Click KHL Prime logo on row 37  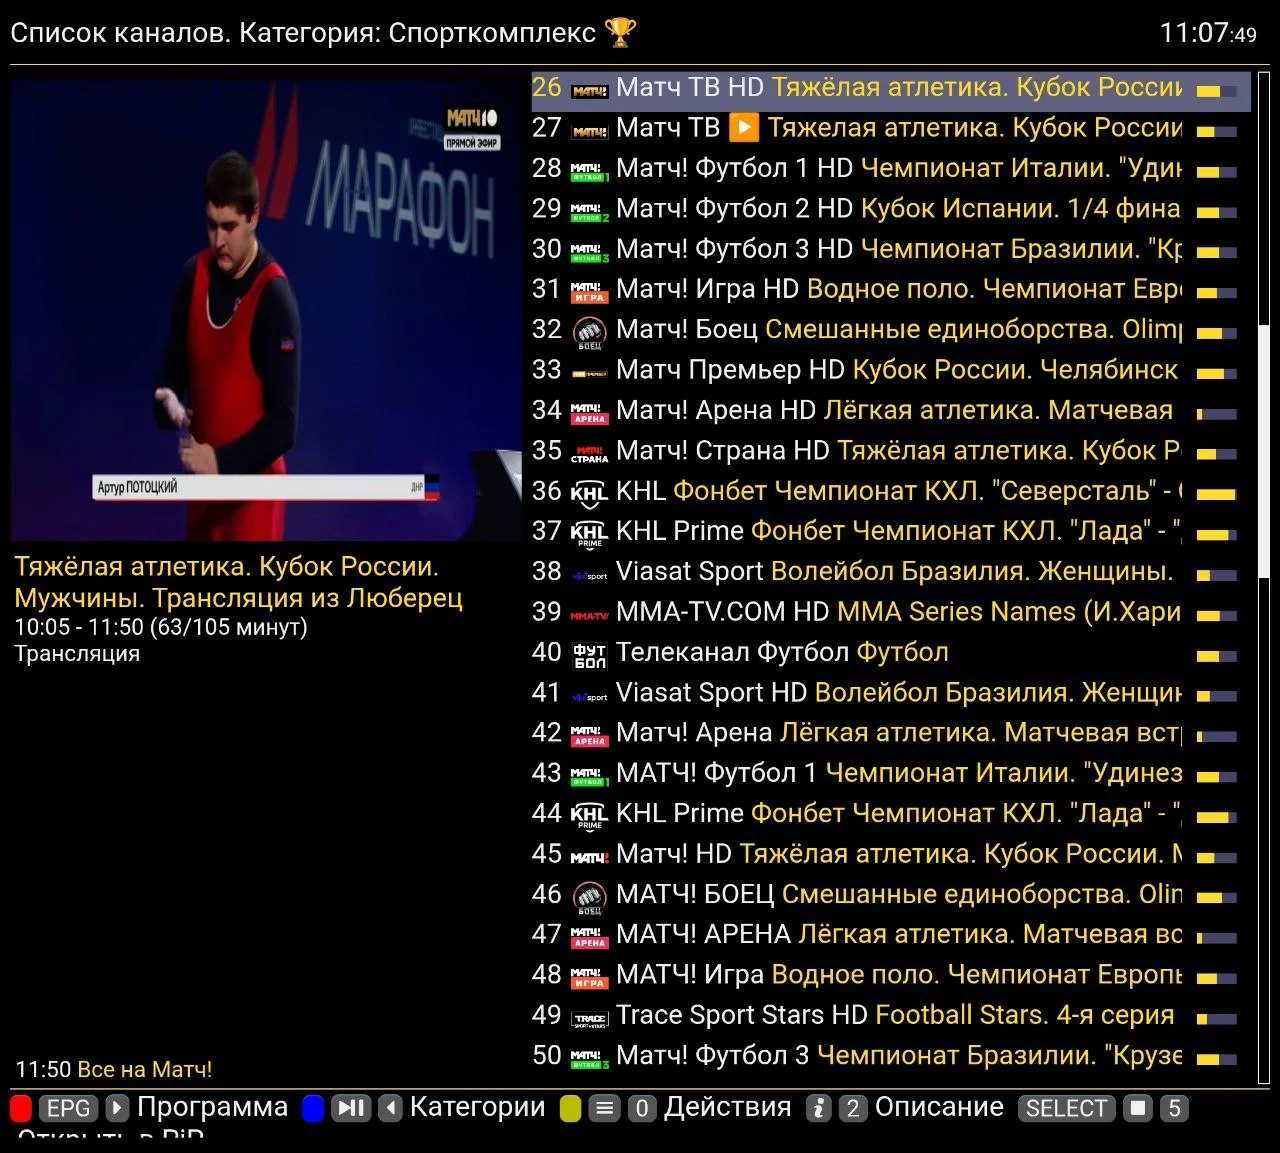589,534
